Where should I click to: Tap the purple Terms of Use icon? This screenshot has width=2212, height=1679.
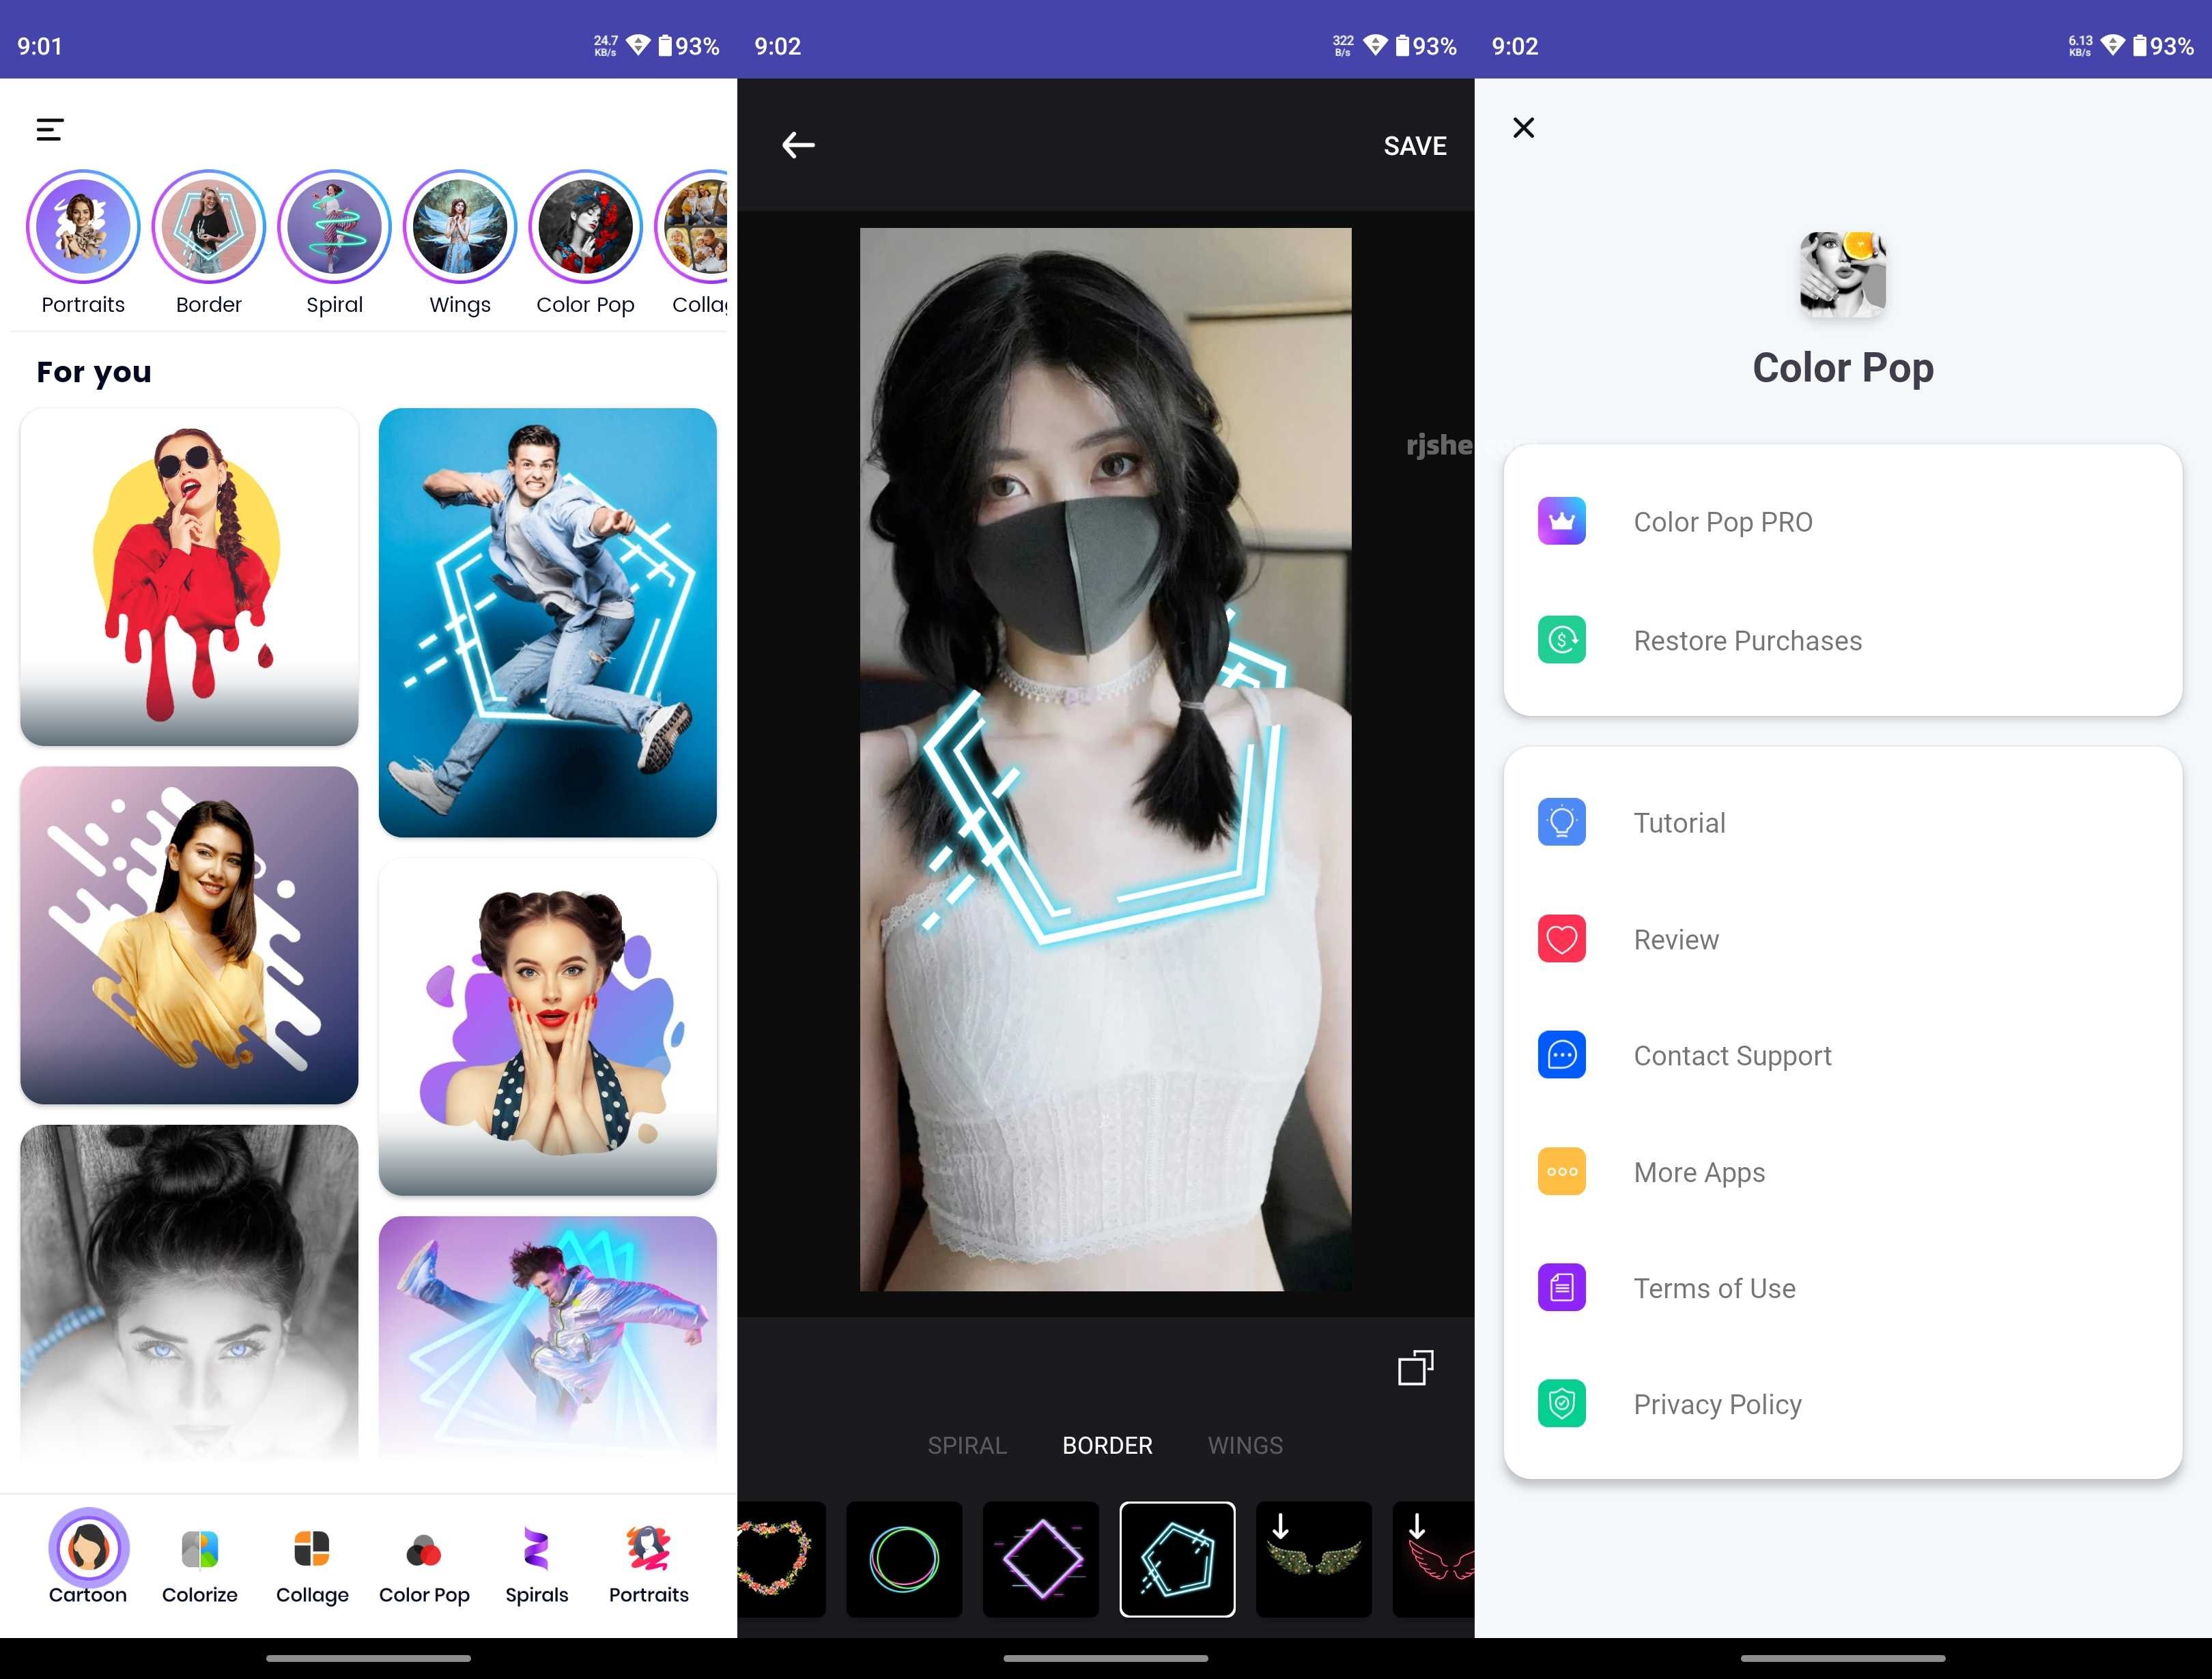[1561, 1287]
